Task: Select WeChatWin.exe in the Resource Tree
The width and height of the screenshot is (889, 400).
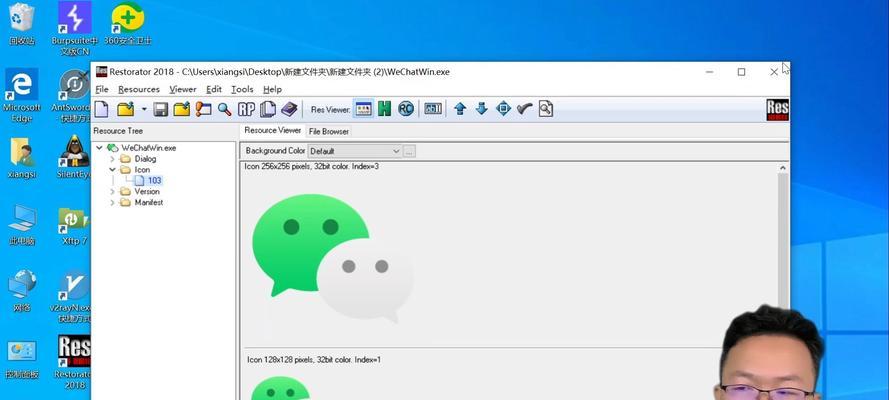Action: [x=149, y=148]
